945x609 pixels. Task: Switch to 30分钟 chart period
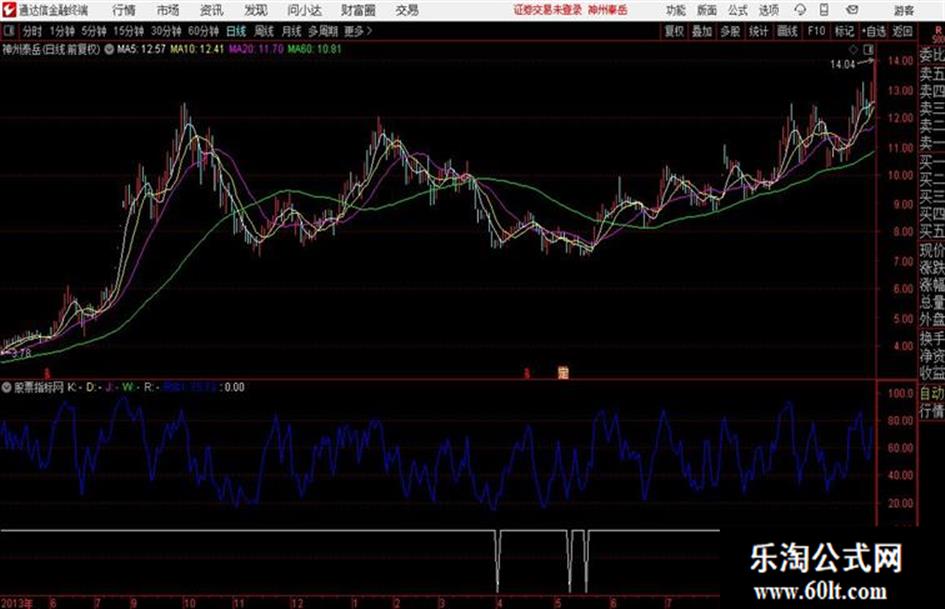point(166,31)
